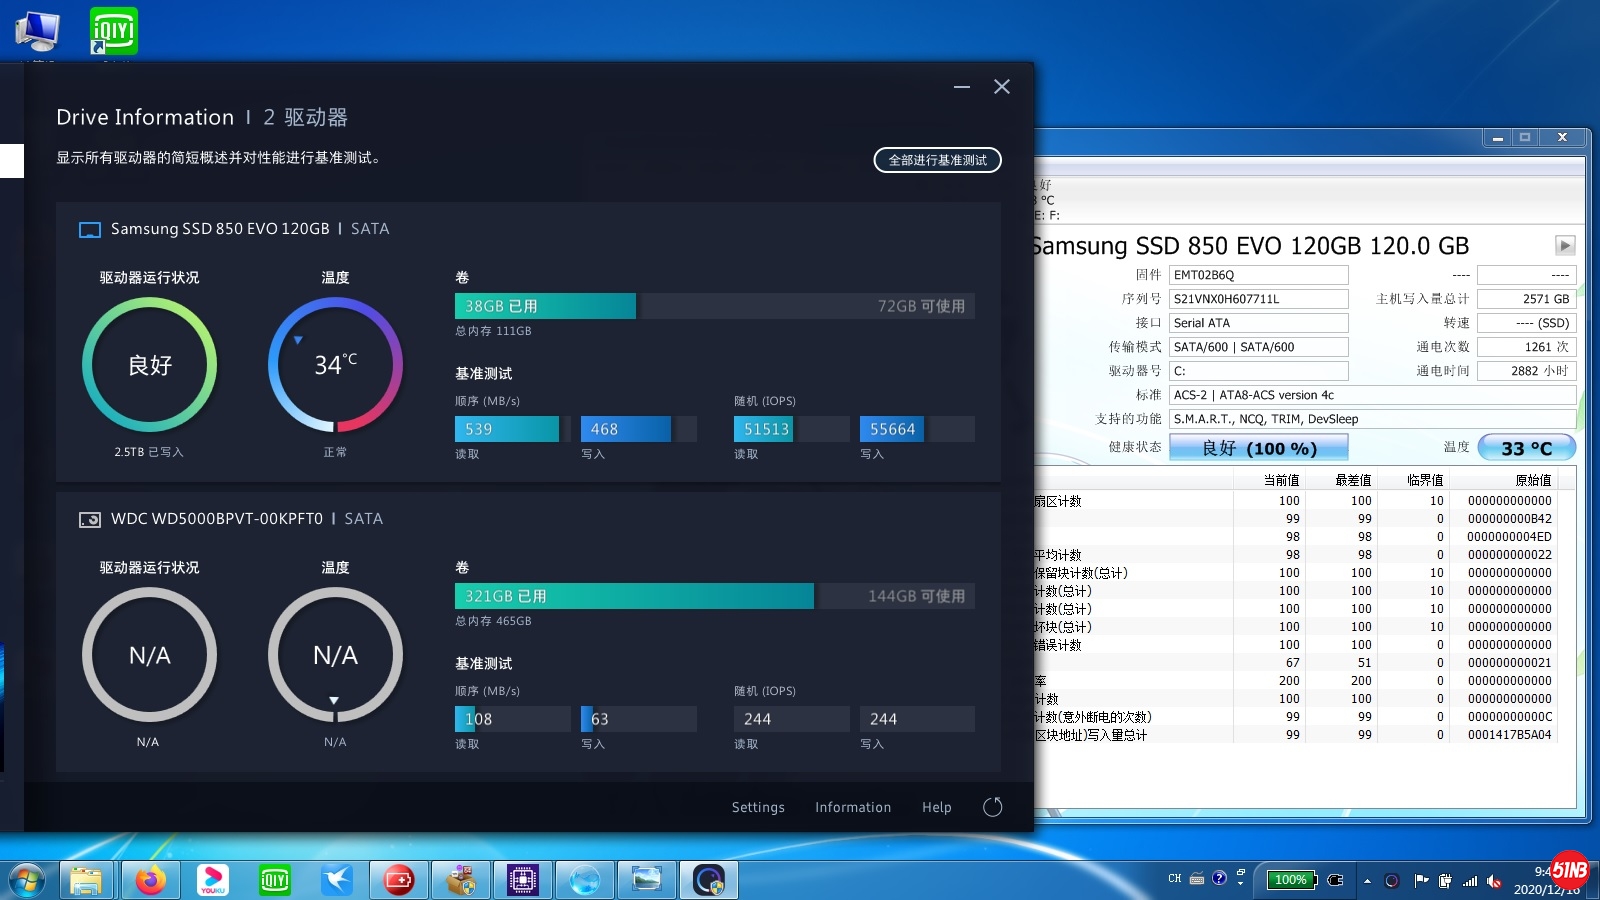Open the health status 良好 (100 %) button
The height and width of the screenshot is (900, 1600).
click(x=1258, y=448)
